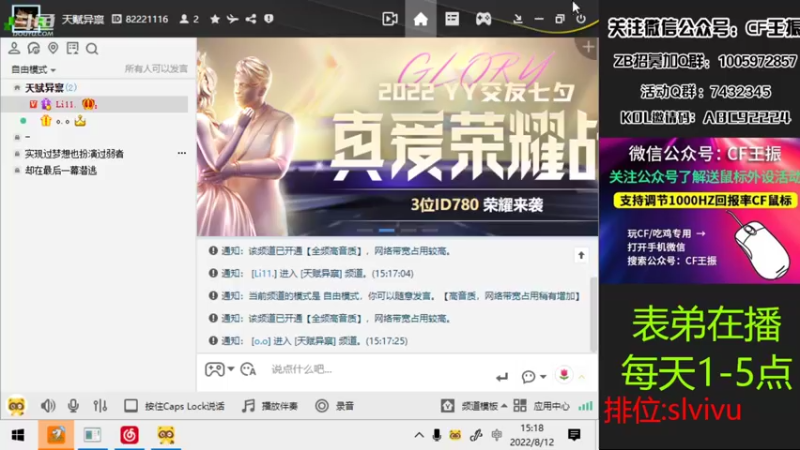Image resolution: width=800 pixels, height=450 pixels.
Task: Click the download arrow icon in title bar
Action: tap(517, 19)
